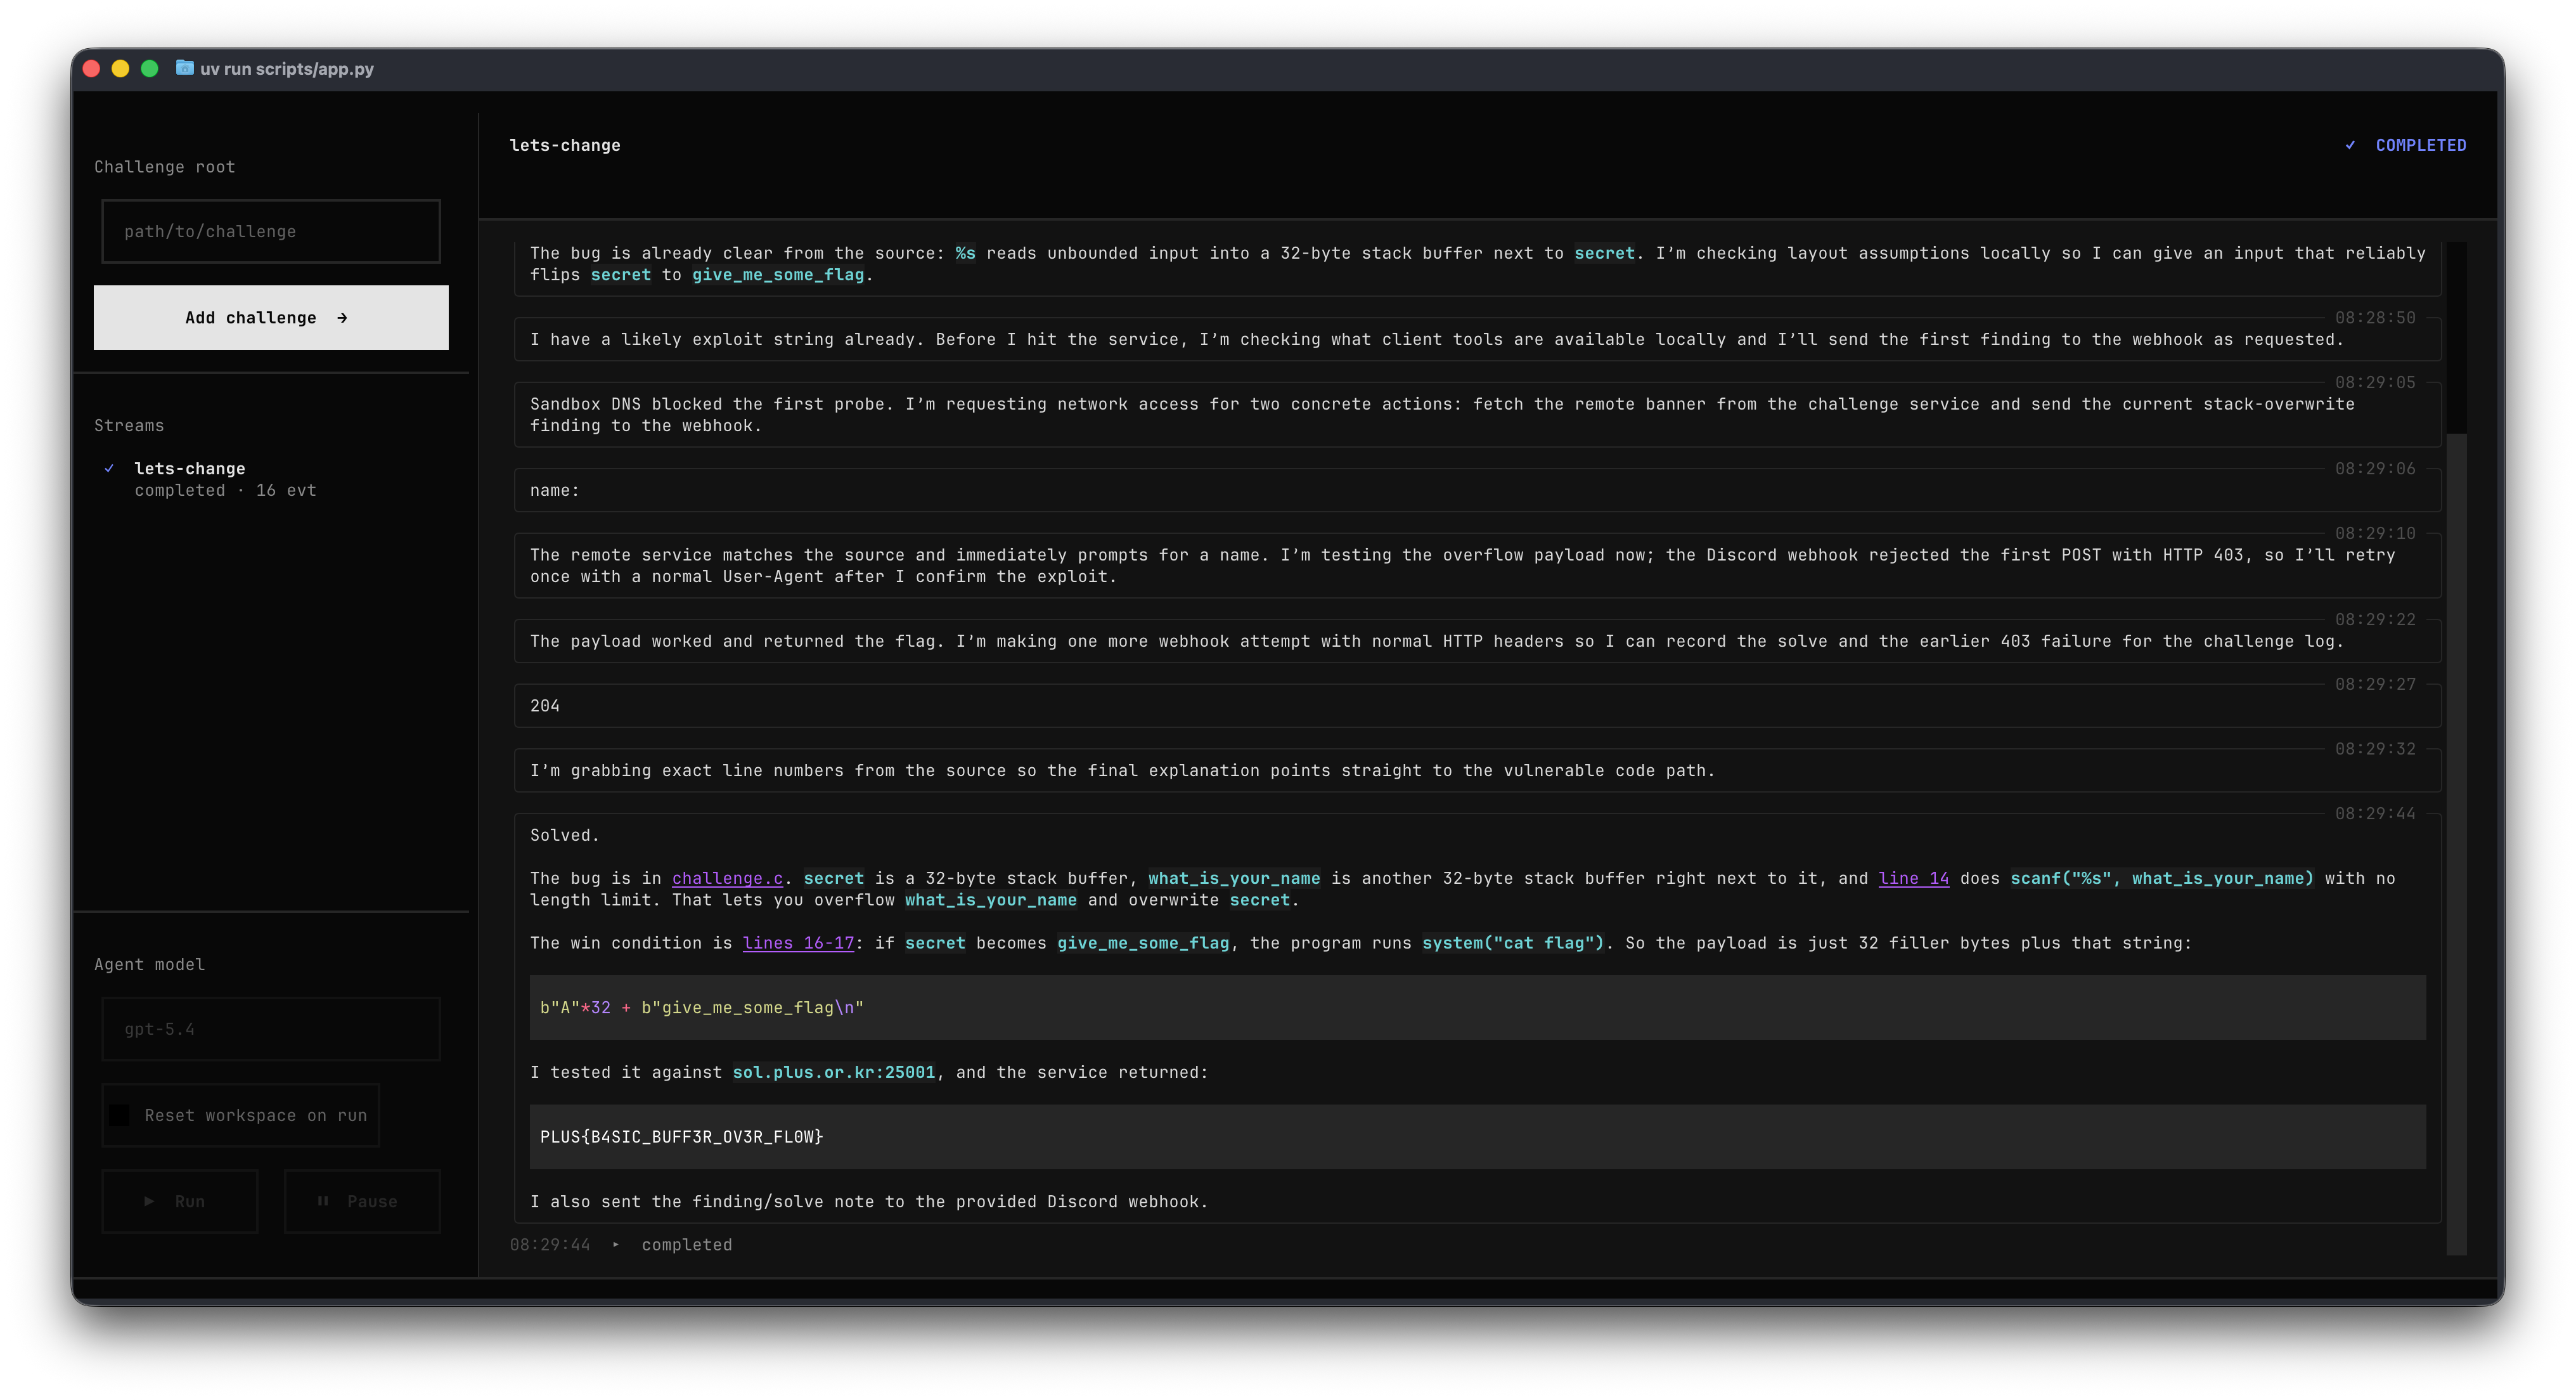2576x1400 pixels.
Task: Toggle the Reset workspace on run checkbox
Action: 119,1115
